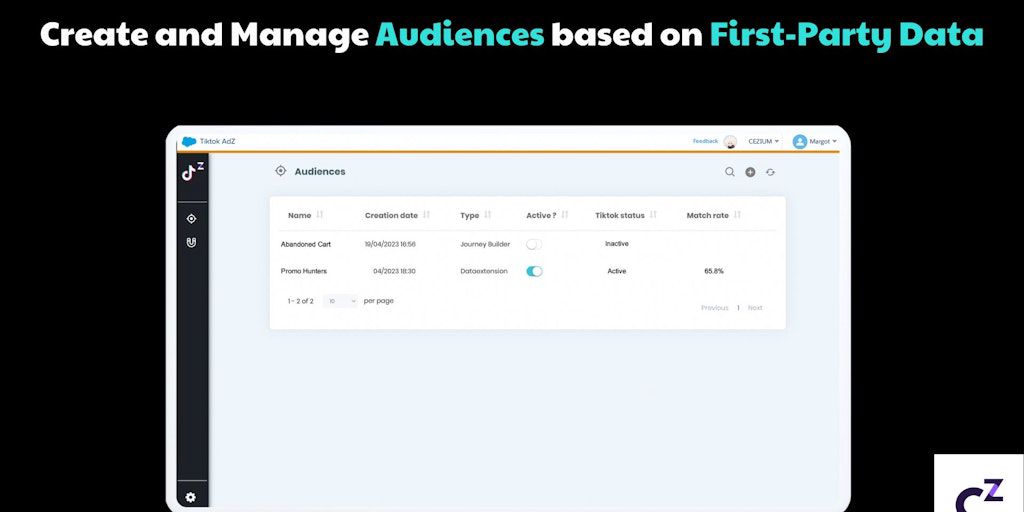Image resolution: width=1024 pixels, height=512 pixels.
Task: Click the 04/2023 18:30 creation date
Action: (x=394, y=271)
